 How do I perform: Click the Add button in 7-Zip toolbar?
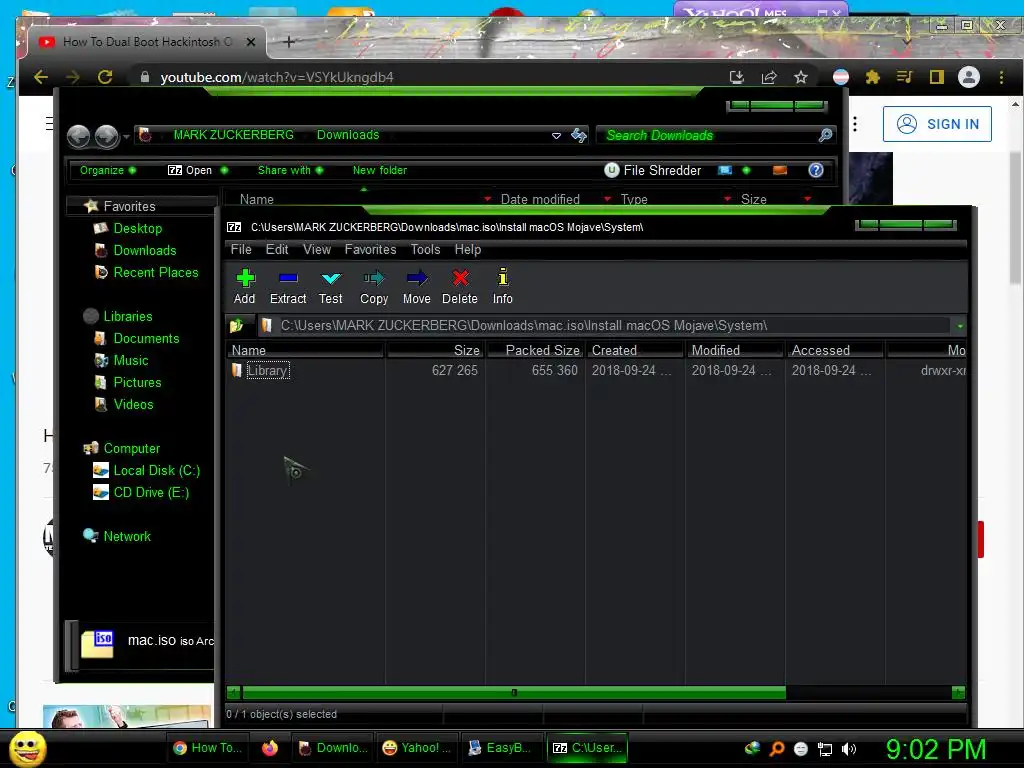click(245, 286)
